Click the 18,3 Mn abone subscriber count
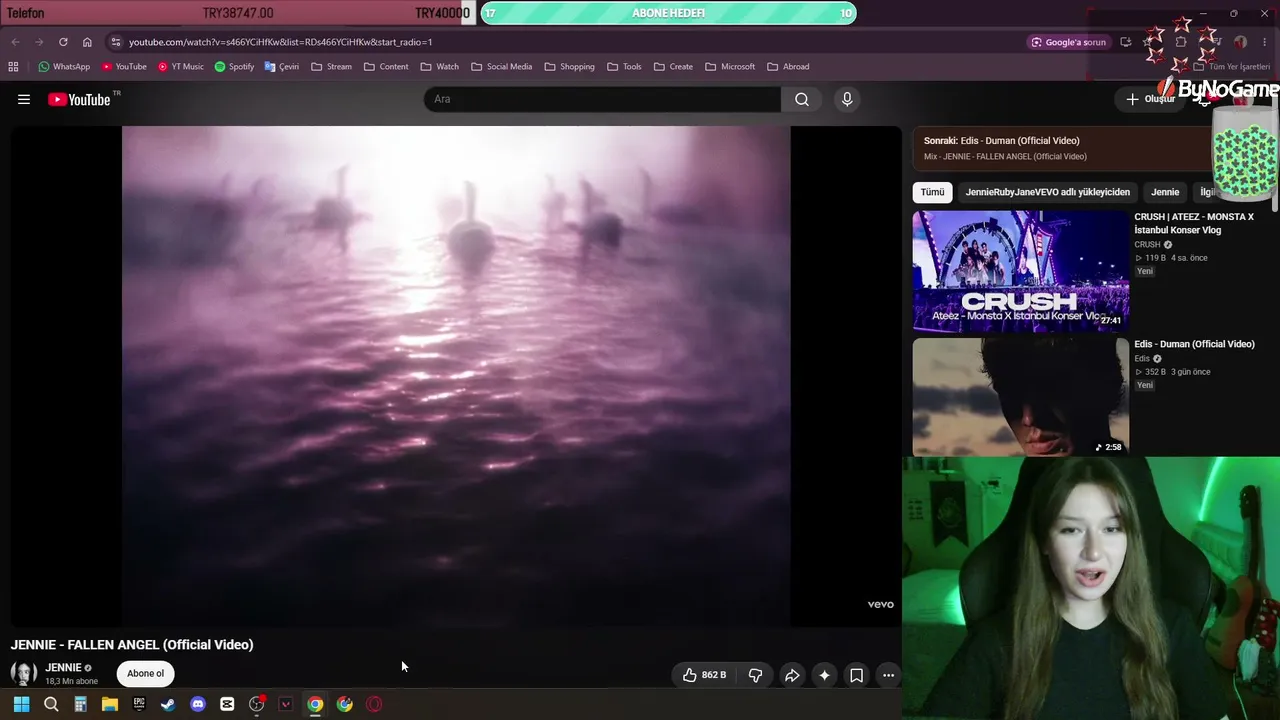The height and width of the screenshot is (720, 1280). click(72, 682)
